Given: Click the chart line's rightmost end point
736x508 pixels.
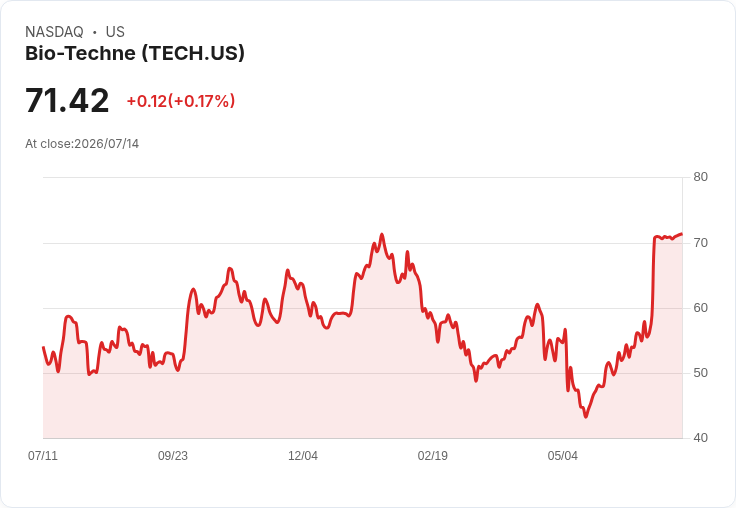Looking at the screenshot, I should click(x=682, y=233).
